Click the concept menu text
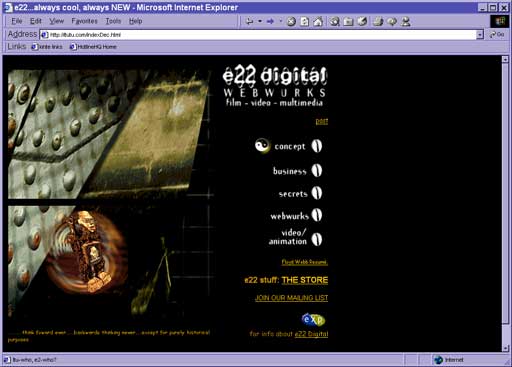The width and height of the screenshot is (512, 367). (x=290, y=146)
